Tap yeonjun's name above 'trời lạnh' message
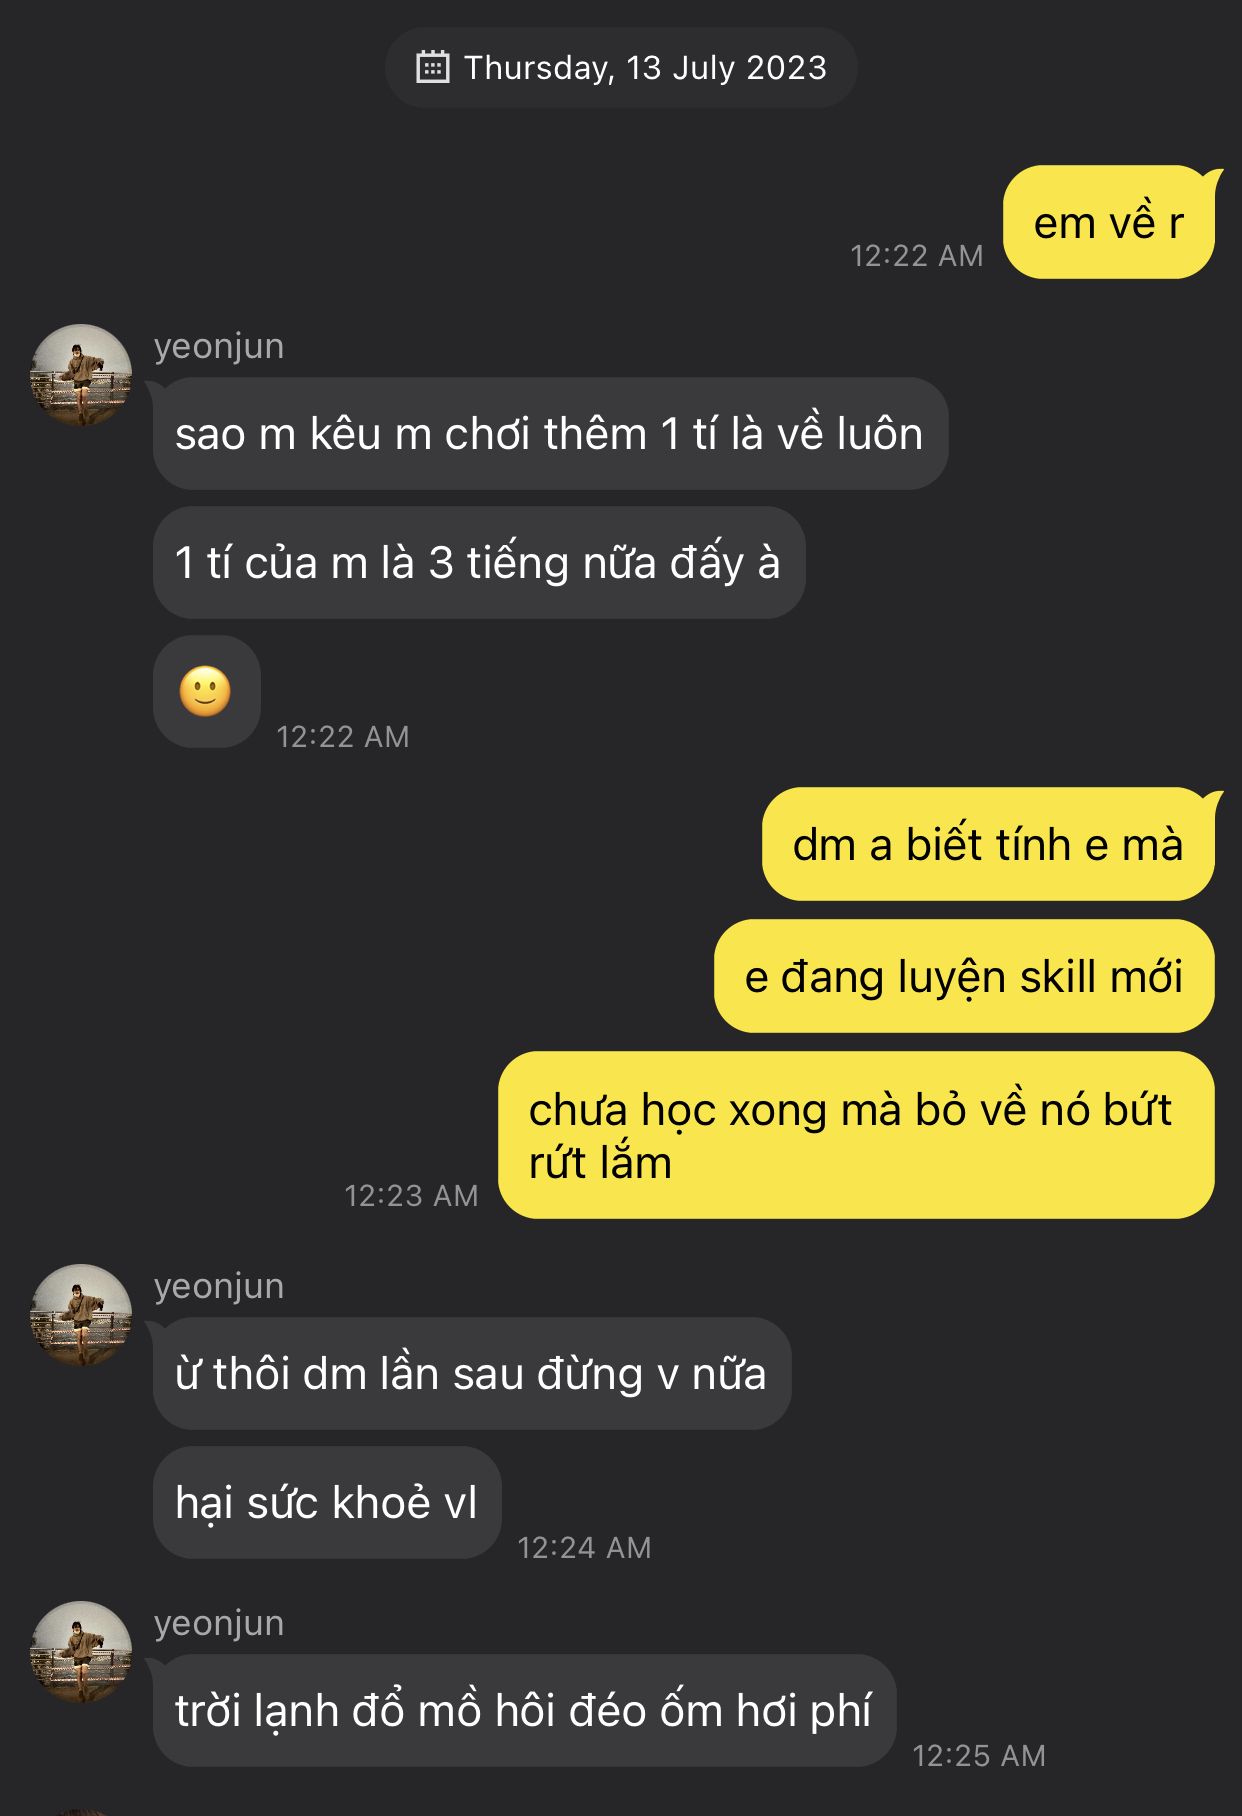Screen dimensions: 1242x1816 pos(219,1623)
